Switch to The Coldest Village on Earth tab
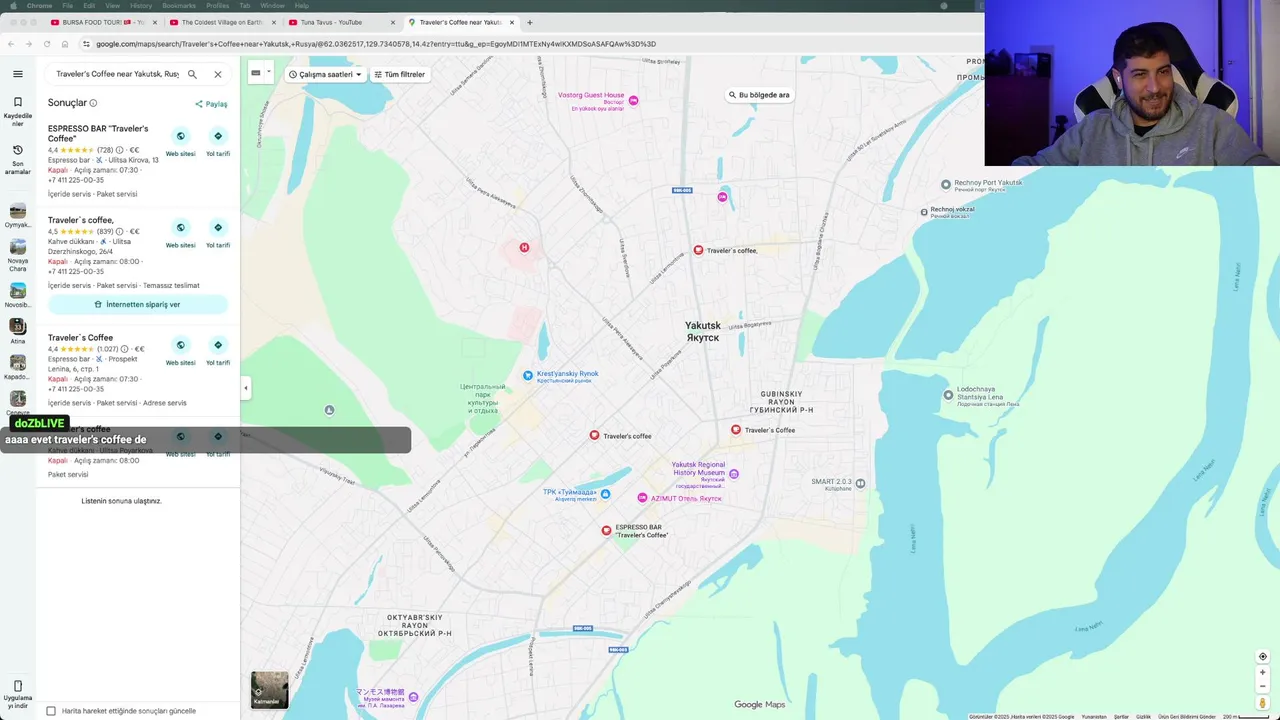This screenshot has width=1280, height=720. 221,22
